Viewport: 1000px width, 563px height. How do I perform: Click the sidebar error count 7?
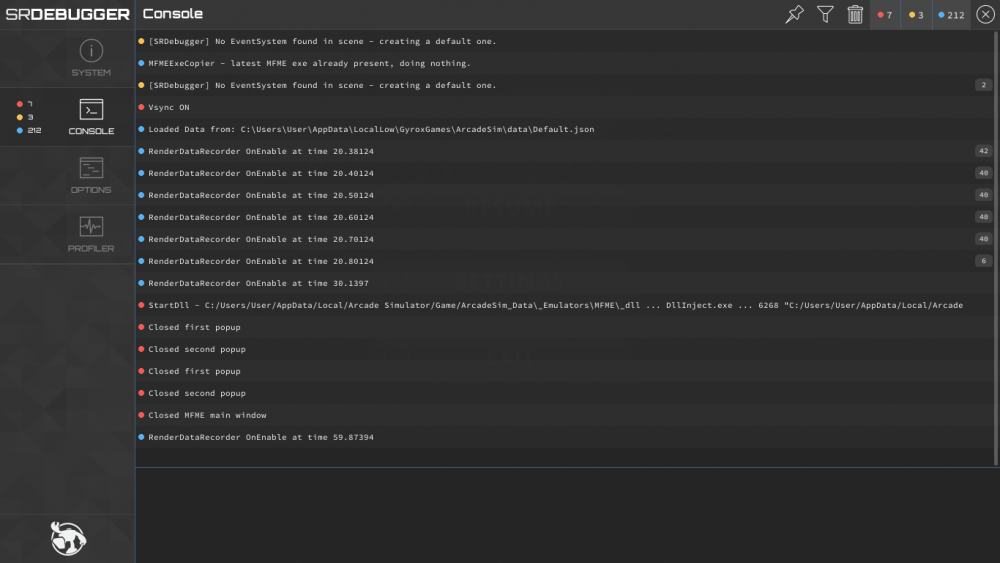pos(26,104)
